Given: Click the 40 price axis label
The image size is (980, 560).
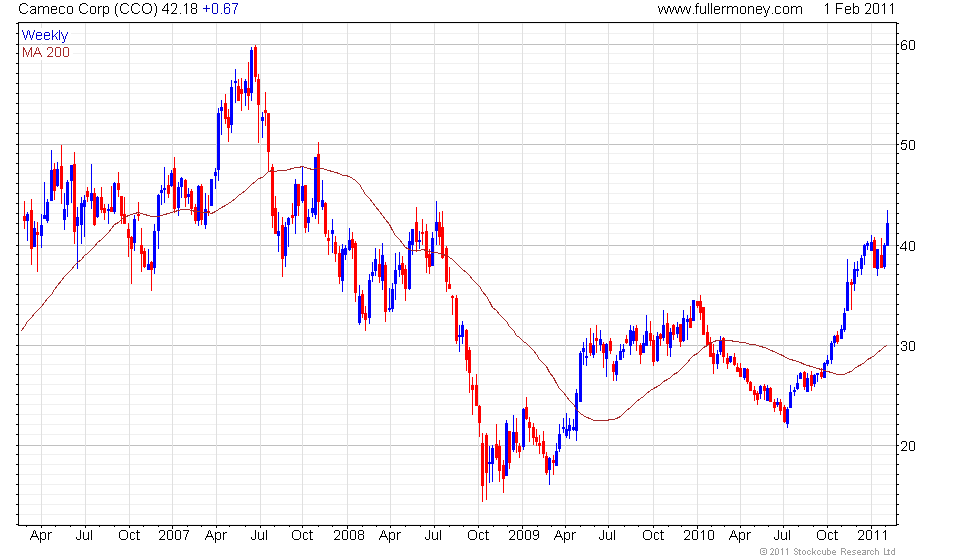Looking at the screenshot, I should (908, 246).
